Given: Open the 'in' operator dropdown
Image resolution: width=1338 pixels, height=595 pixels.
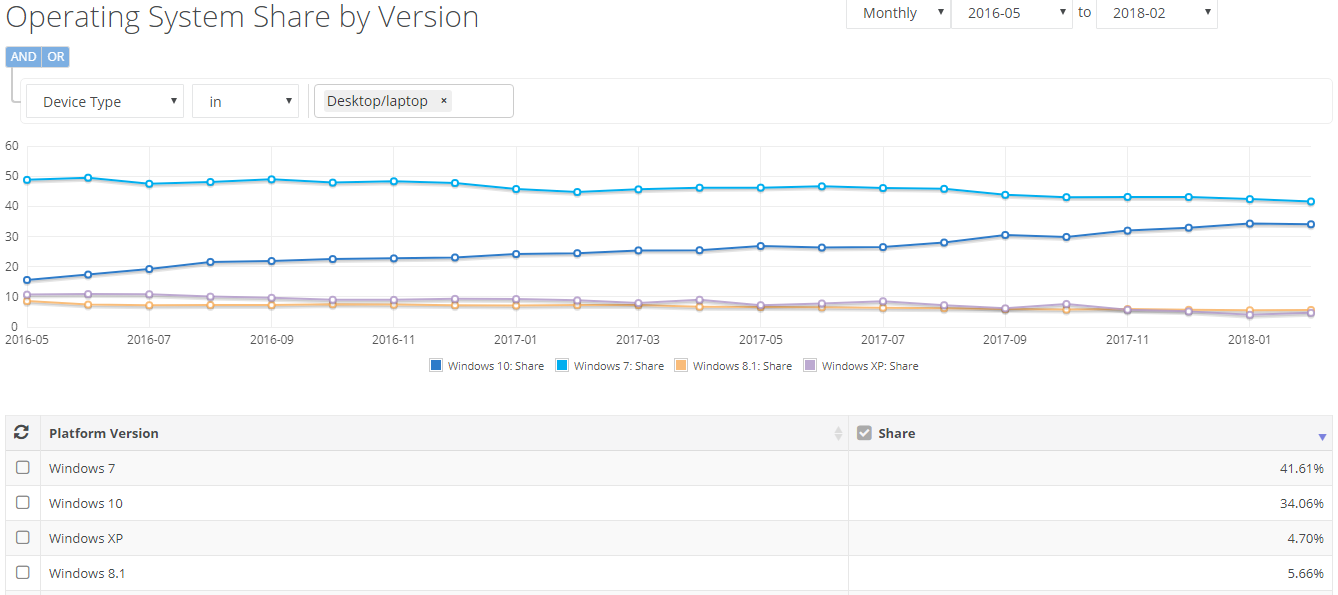Looking at the screenshot, I should [x=245, y=101].
